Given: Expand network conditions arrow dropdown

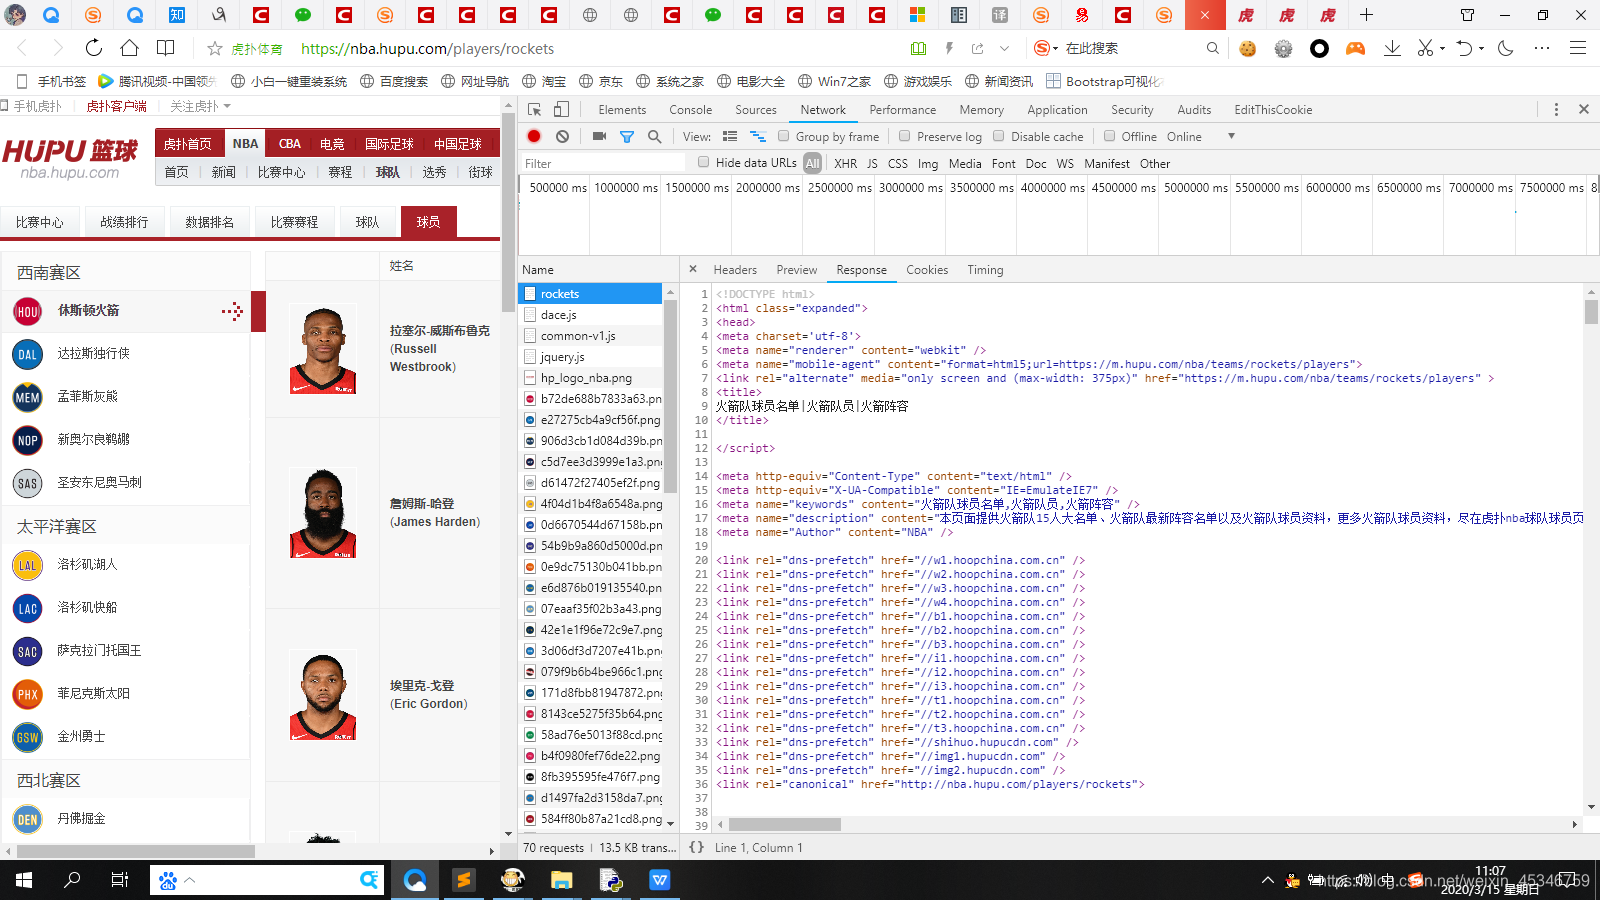Looking at the screenshot, I should click(1231, 136).
